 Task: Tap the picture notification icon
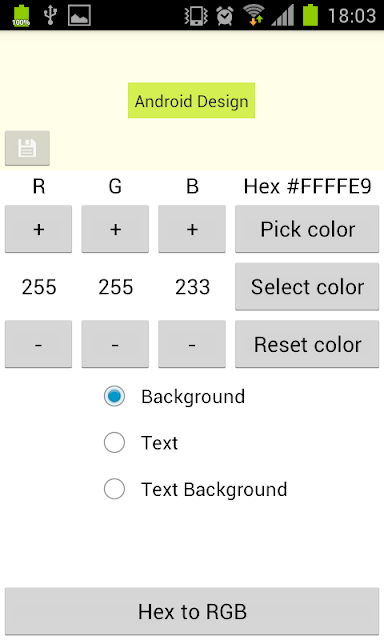[79, 16]
